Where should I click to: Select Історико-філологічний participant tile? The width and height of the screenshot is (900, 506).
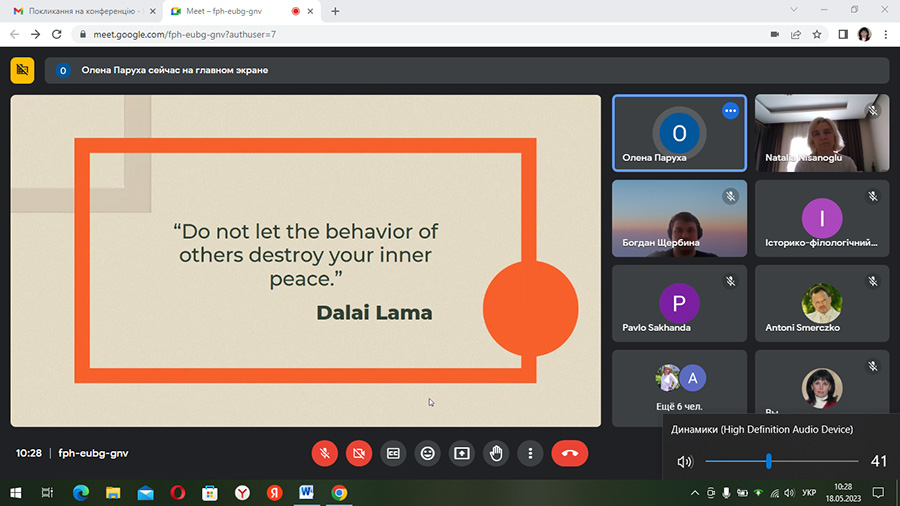pyautogui.click(x=822, y=218)
